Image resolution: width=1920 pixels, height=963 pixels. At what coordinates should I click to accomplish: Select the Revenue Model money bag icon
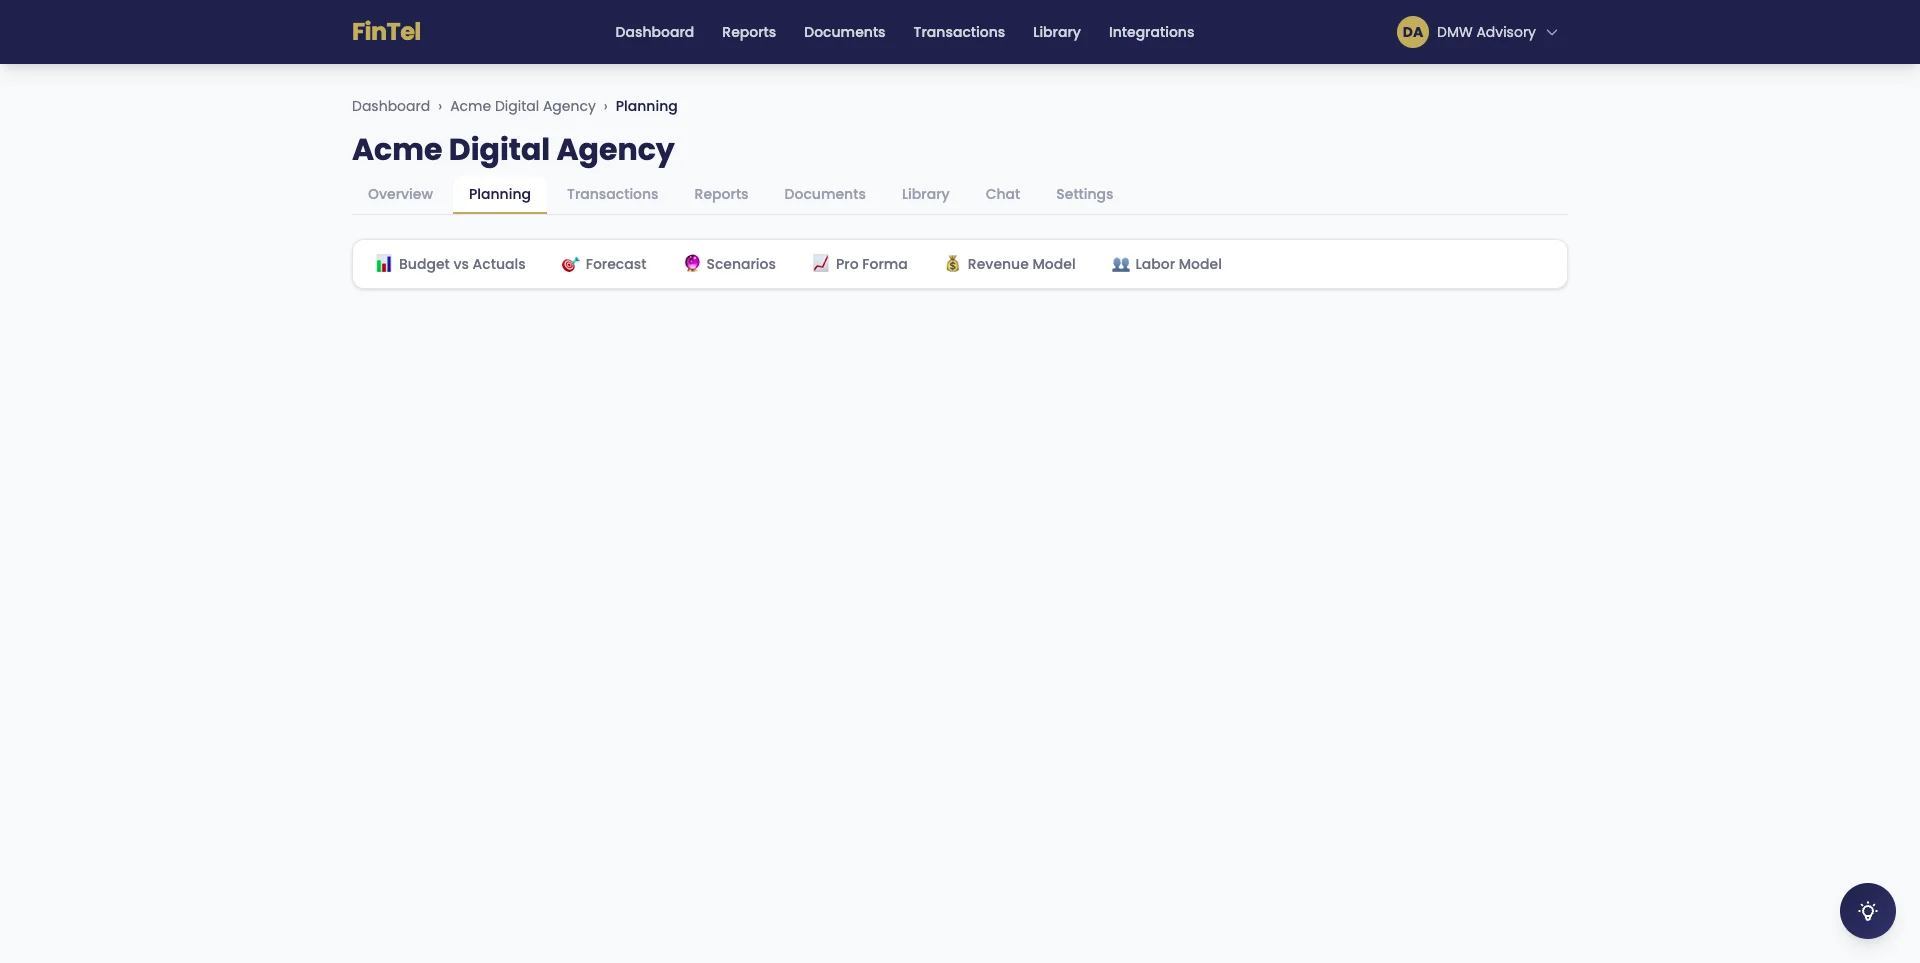952,263
